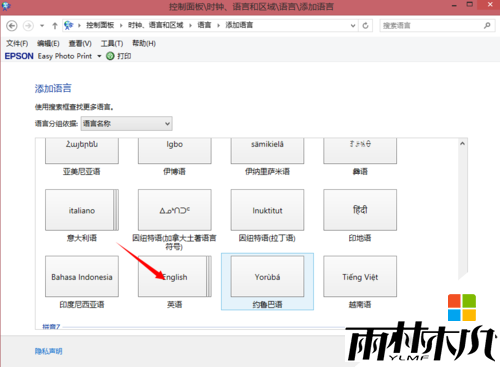This screenshot has height=367, width=500.
Task: Click the Forward navigation arrow
Action: [28, 26]
